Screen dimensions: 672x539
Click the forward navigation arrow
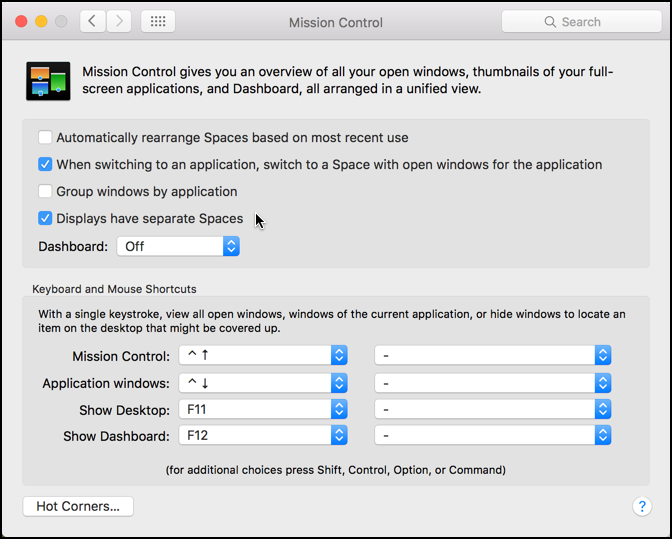point(119,21)
